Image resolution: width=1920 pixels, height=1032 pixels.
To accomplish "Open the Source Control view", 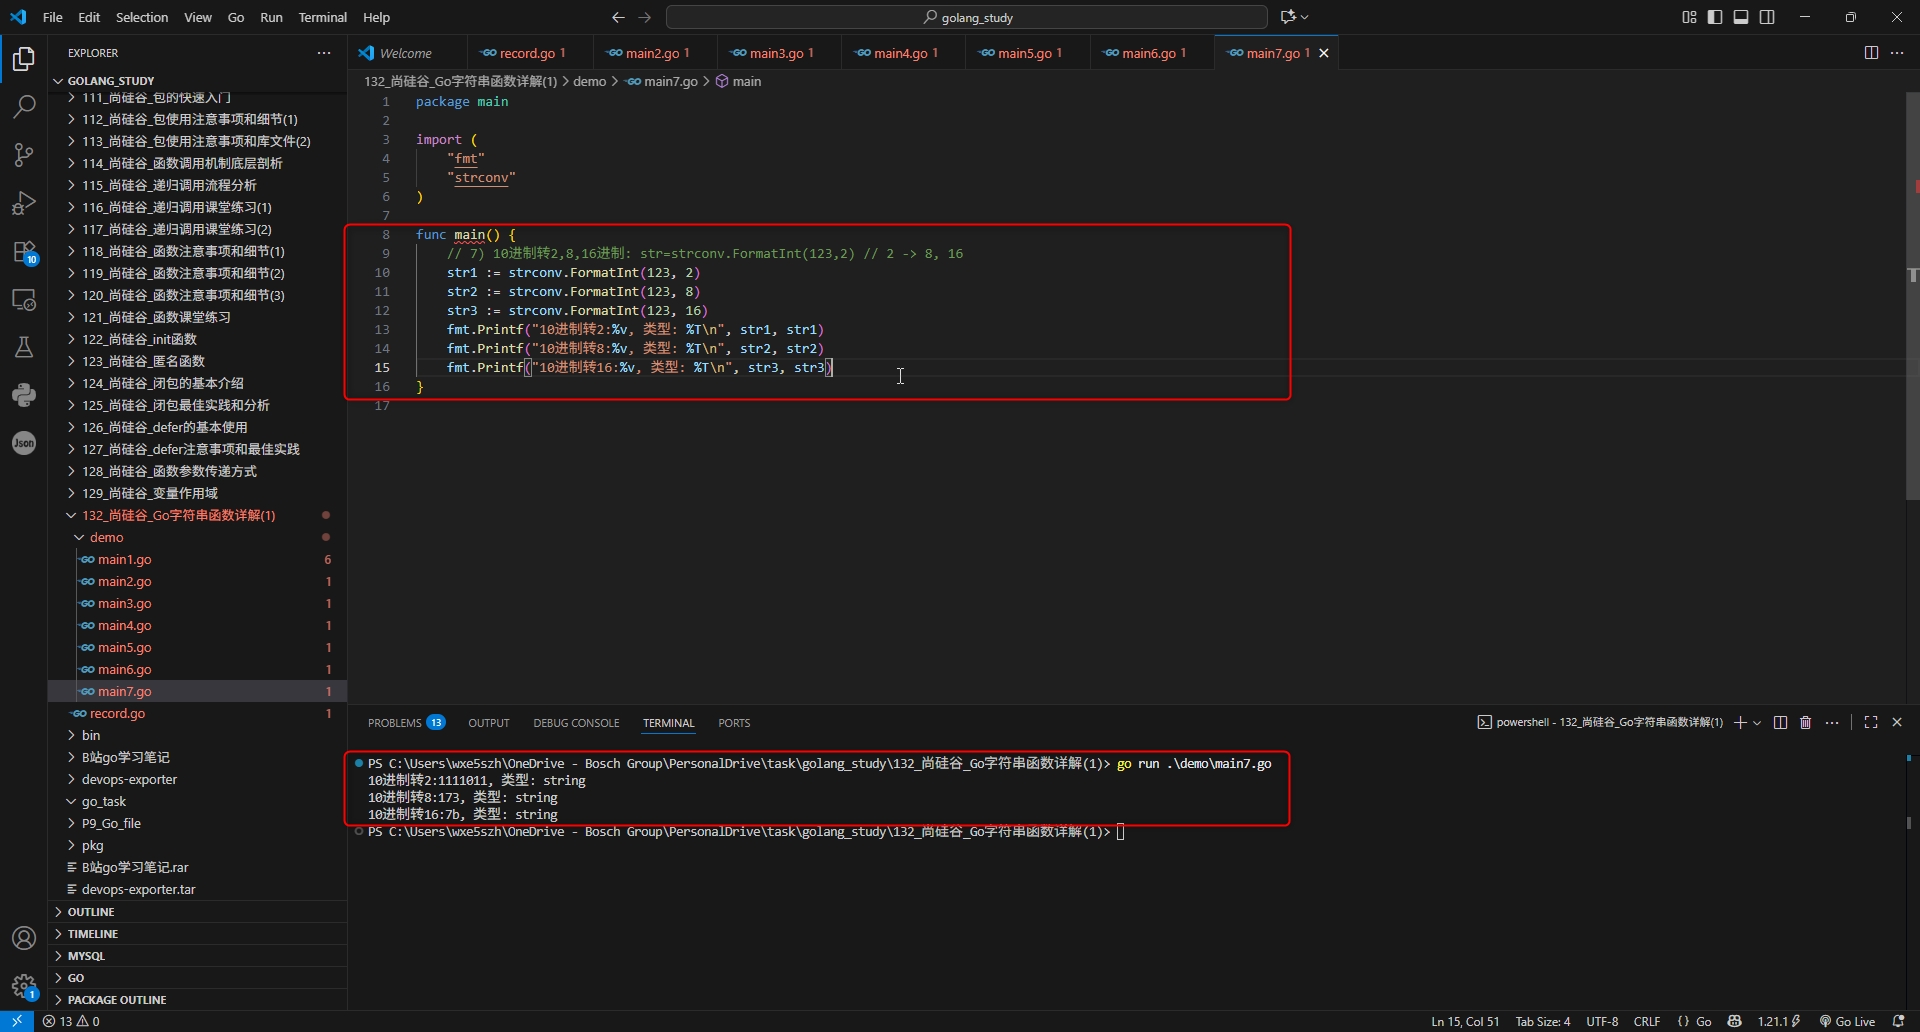I will tap(24, 155).
